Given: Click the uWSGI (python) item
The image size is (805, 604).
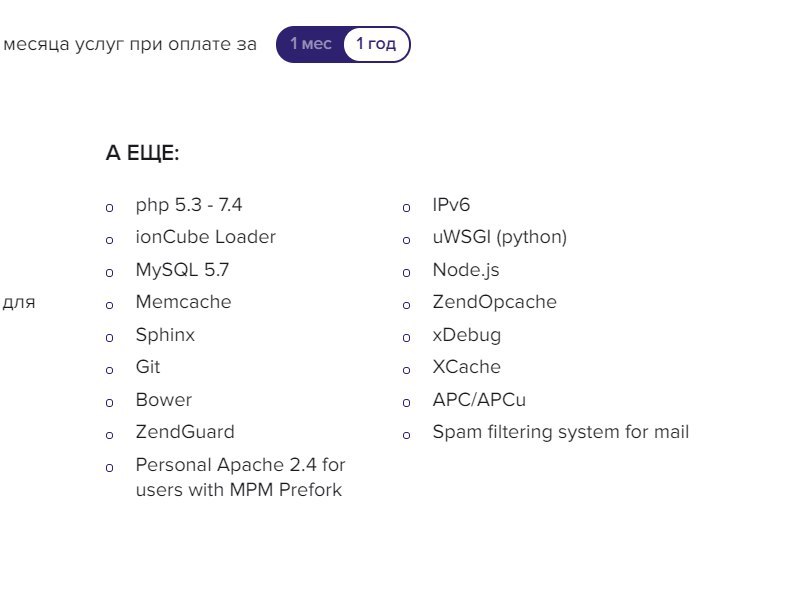Looking at the screenshot, I should pyautogui.click(x=500, y=237).
